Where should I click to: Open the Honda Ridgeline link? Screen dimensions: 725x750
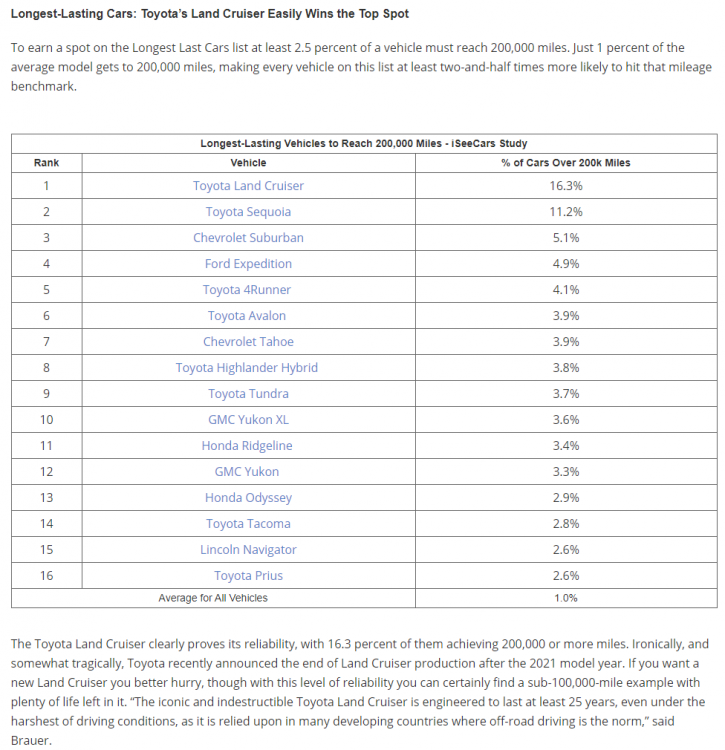tap(248, 446)
